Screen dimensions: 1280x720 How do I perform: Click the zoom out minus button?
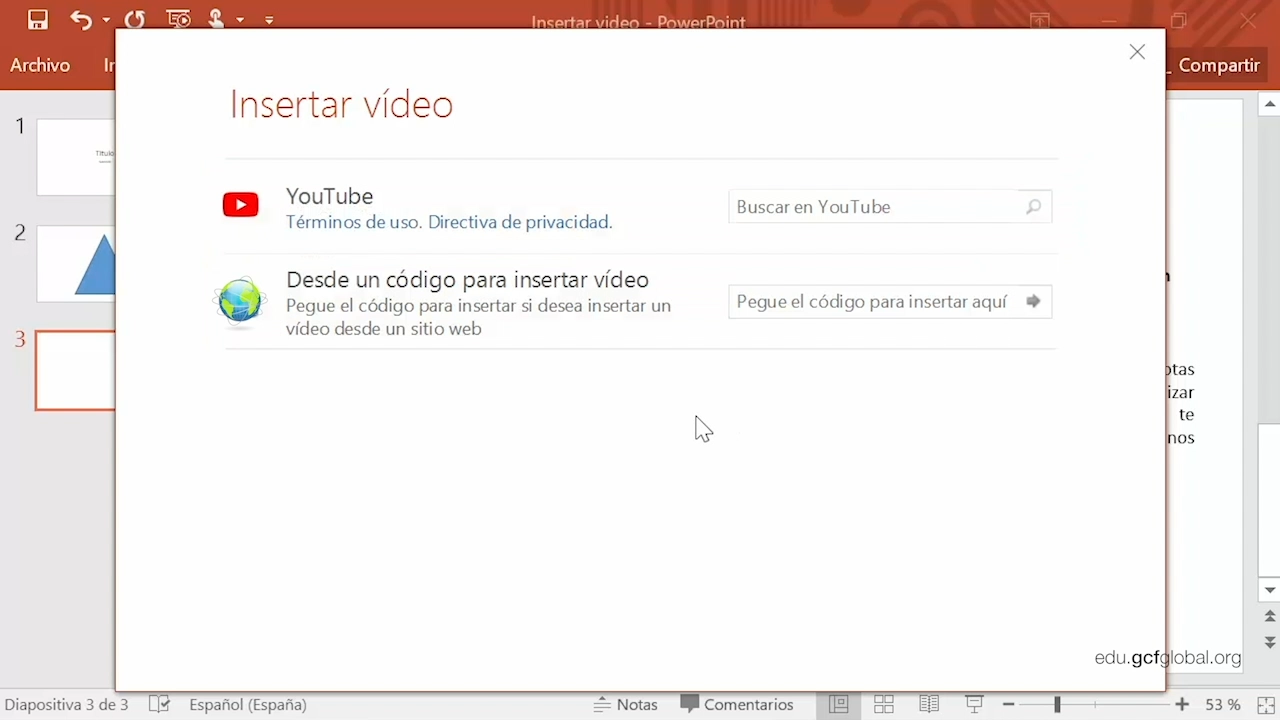point(1008,705)
